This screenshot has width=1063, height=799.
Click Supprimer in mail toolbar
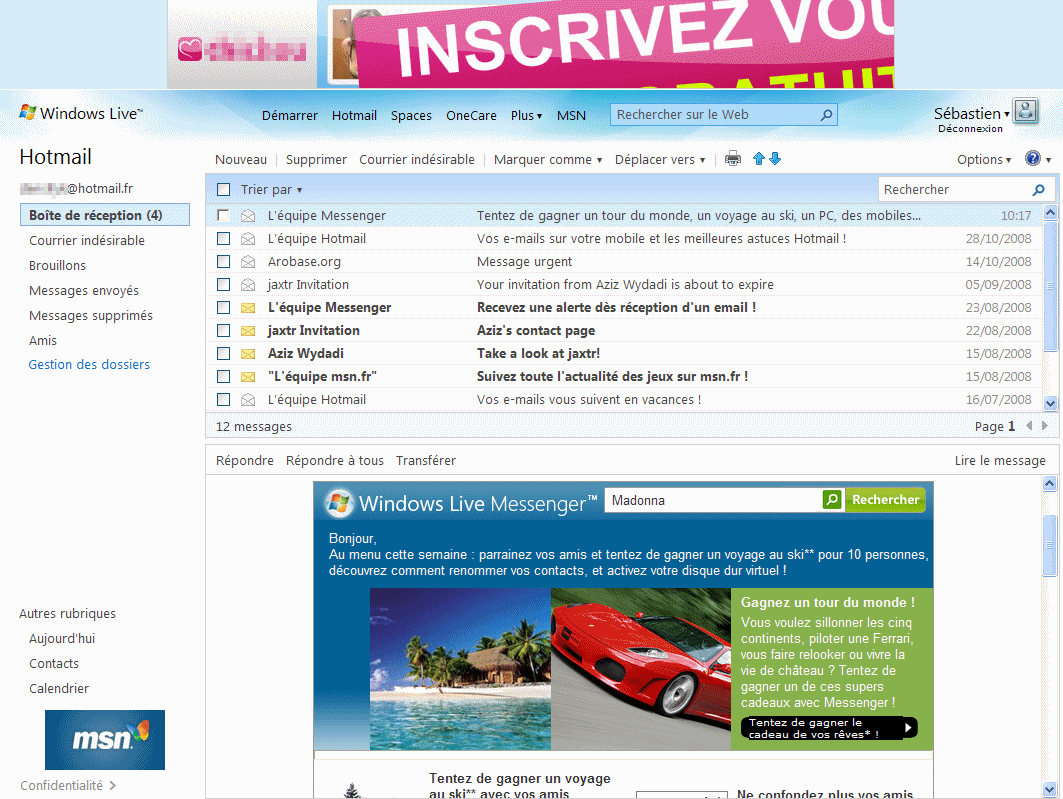click(316, 160)
